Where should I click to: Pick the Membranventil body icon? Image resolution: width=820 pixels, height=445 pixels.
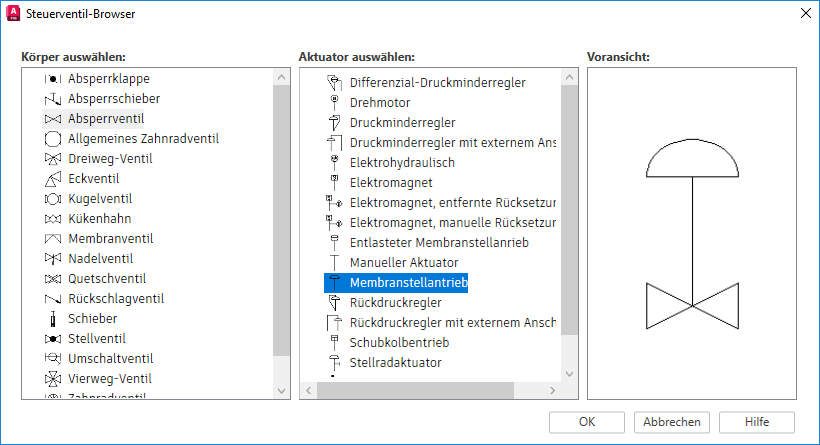[53, 239]
